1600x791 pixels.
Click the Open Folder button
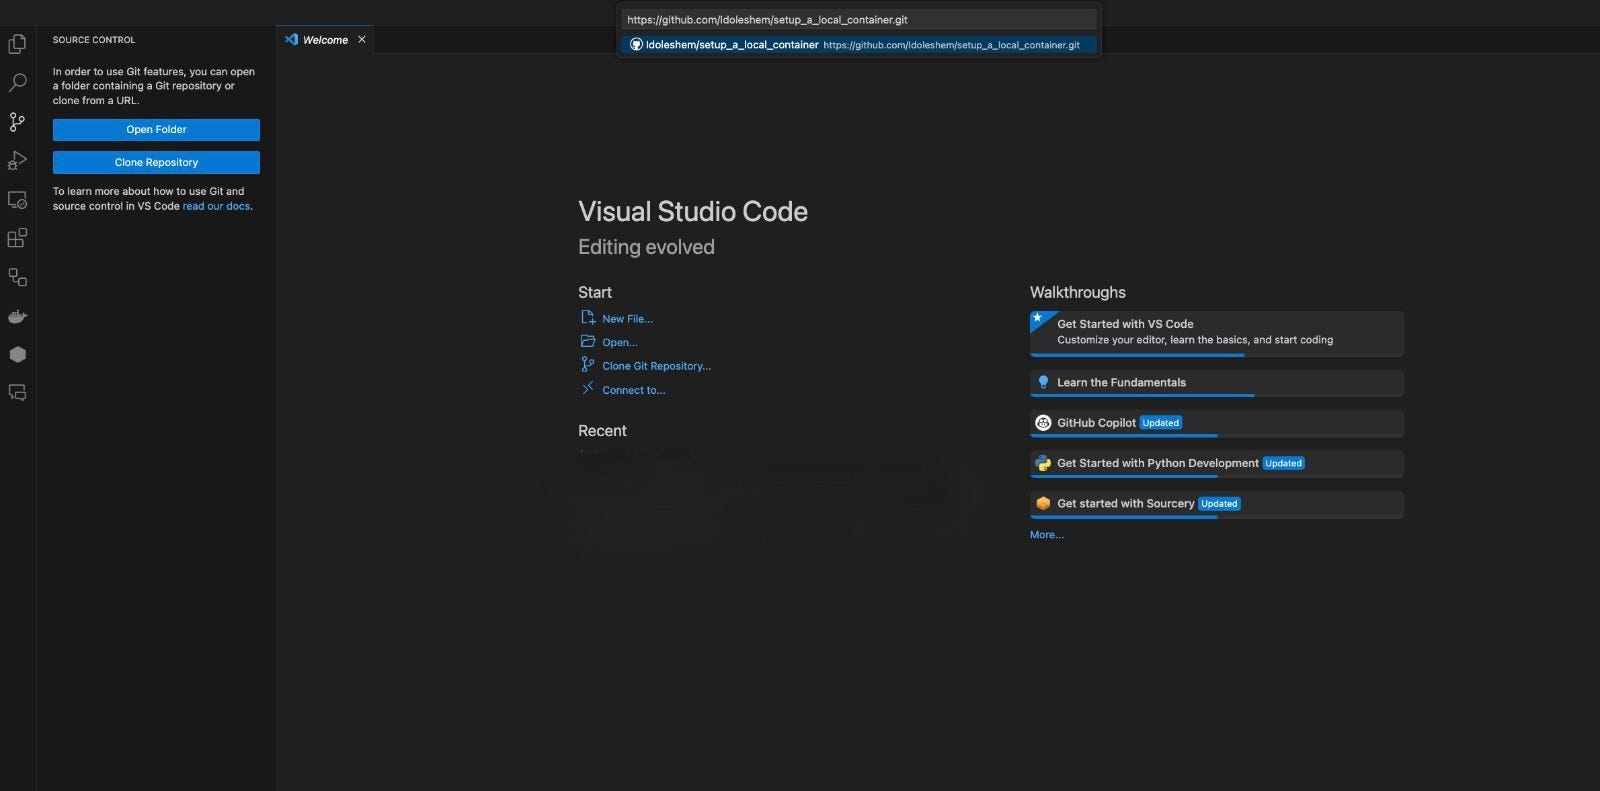156,130
